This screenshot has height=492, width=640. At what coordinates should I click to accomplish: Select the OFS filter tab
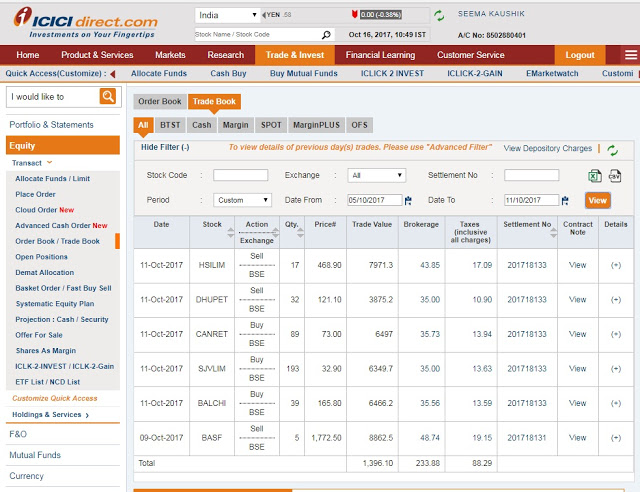tap(359, 125)
